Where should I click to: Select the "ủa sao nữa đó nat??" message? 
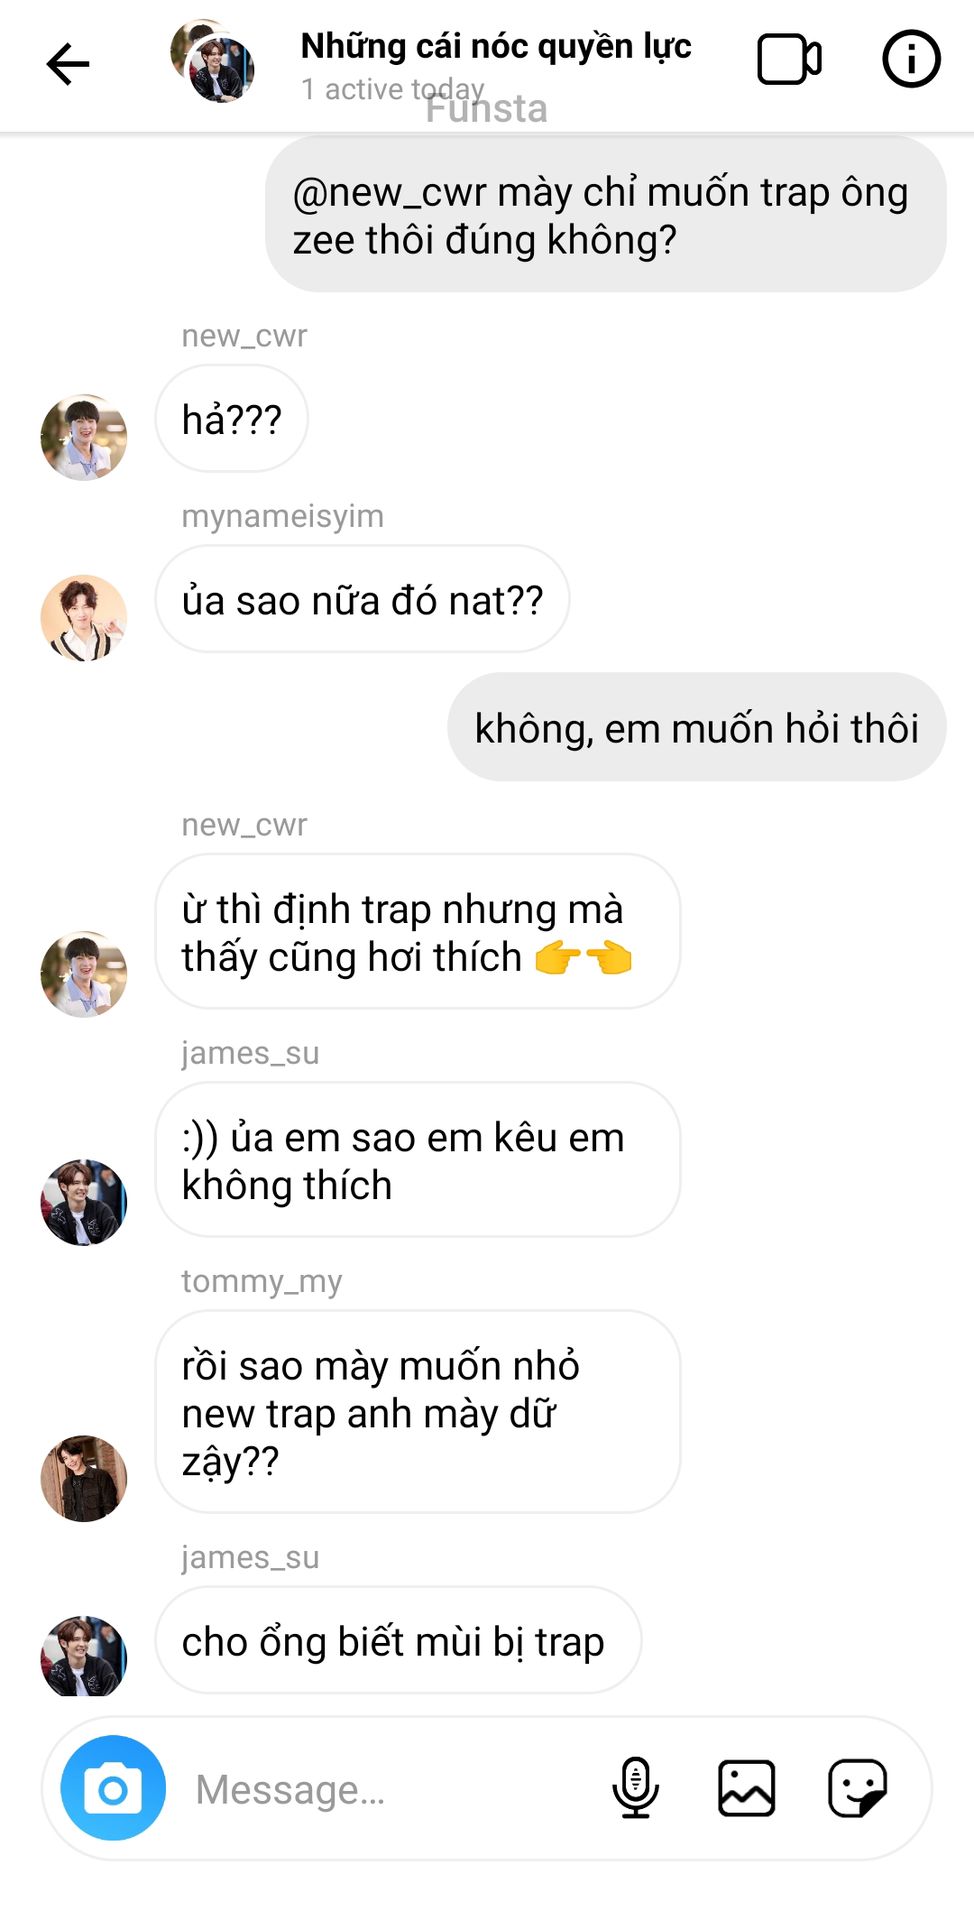coord(362,600)
